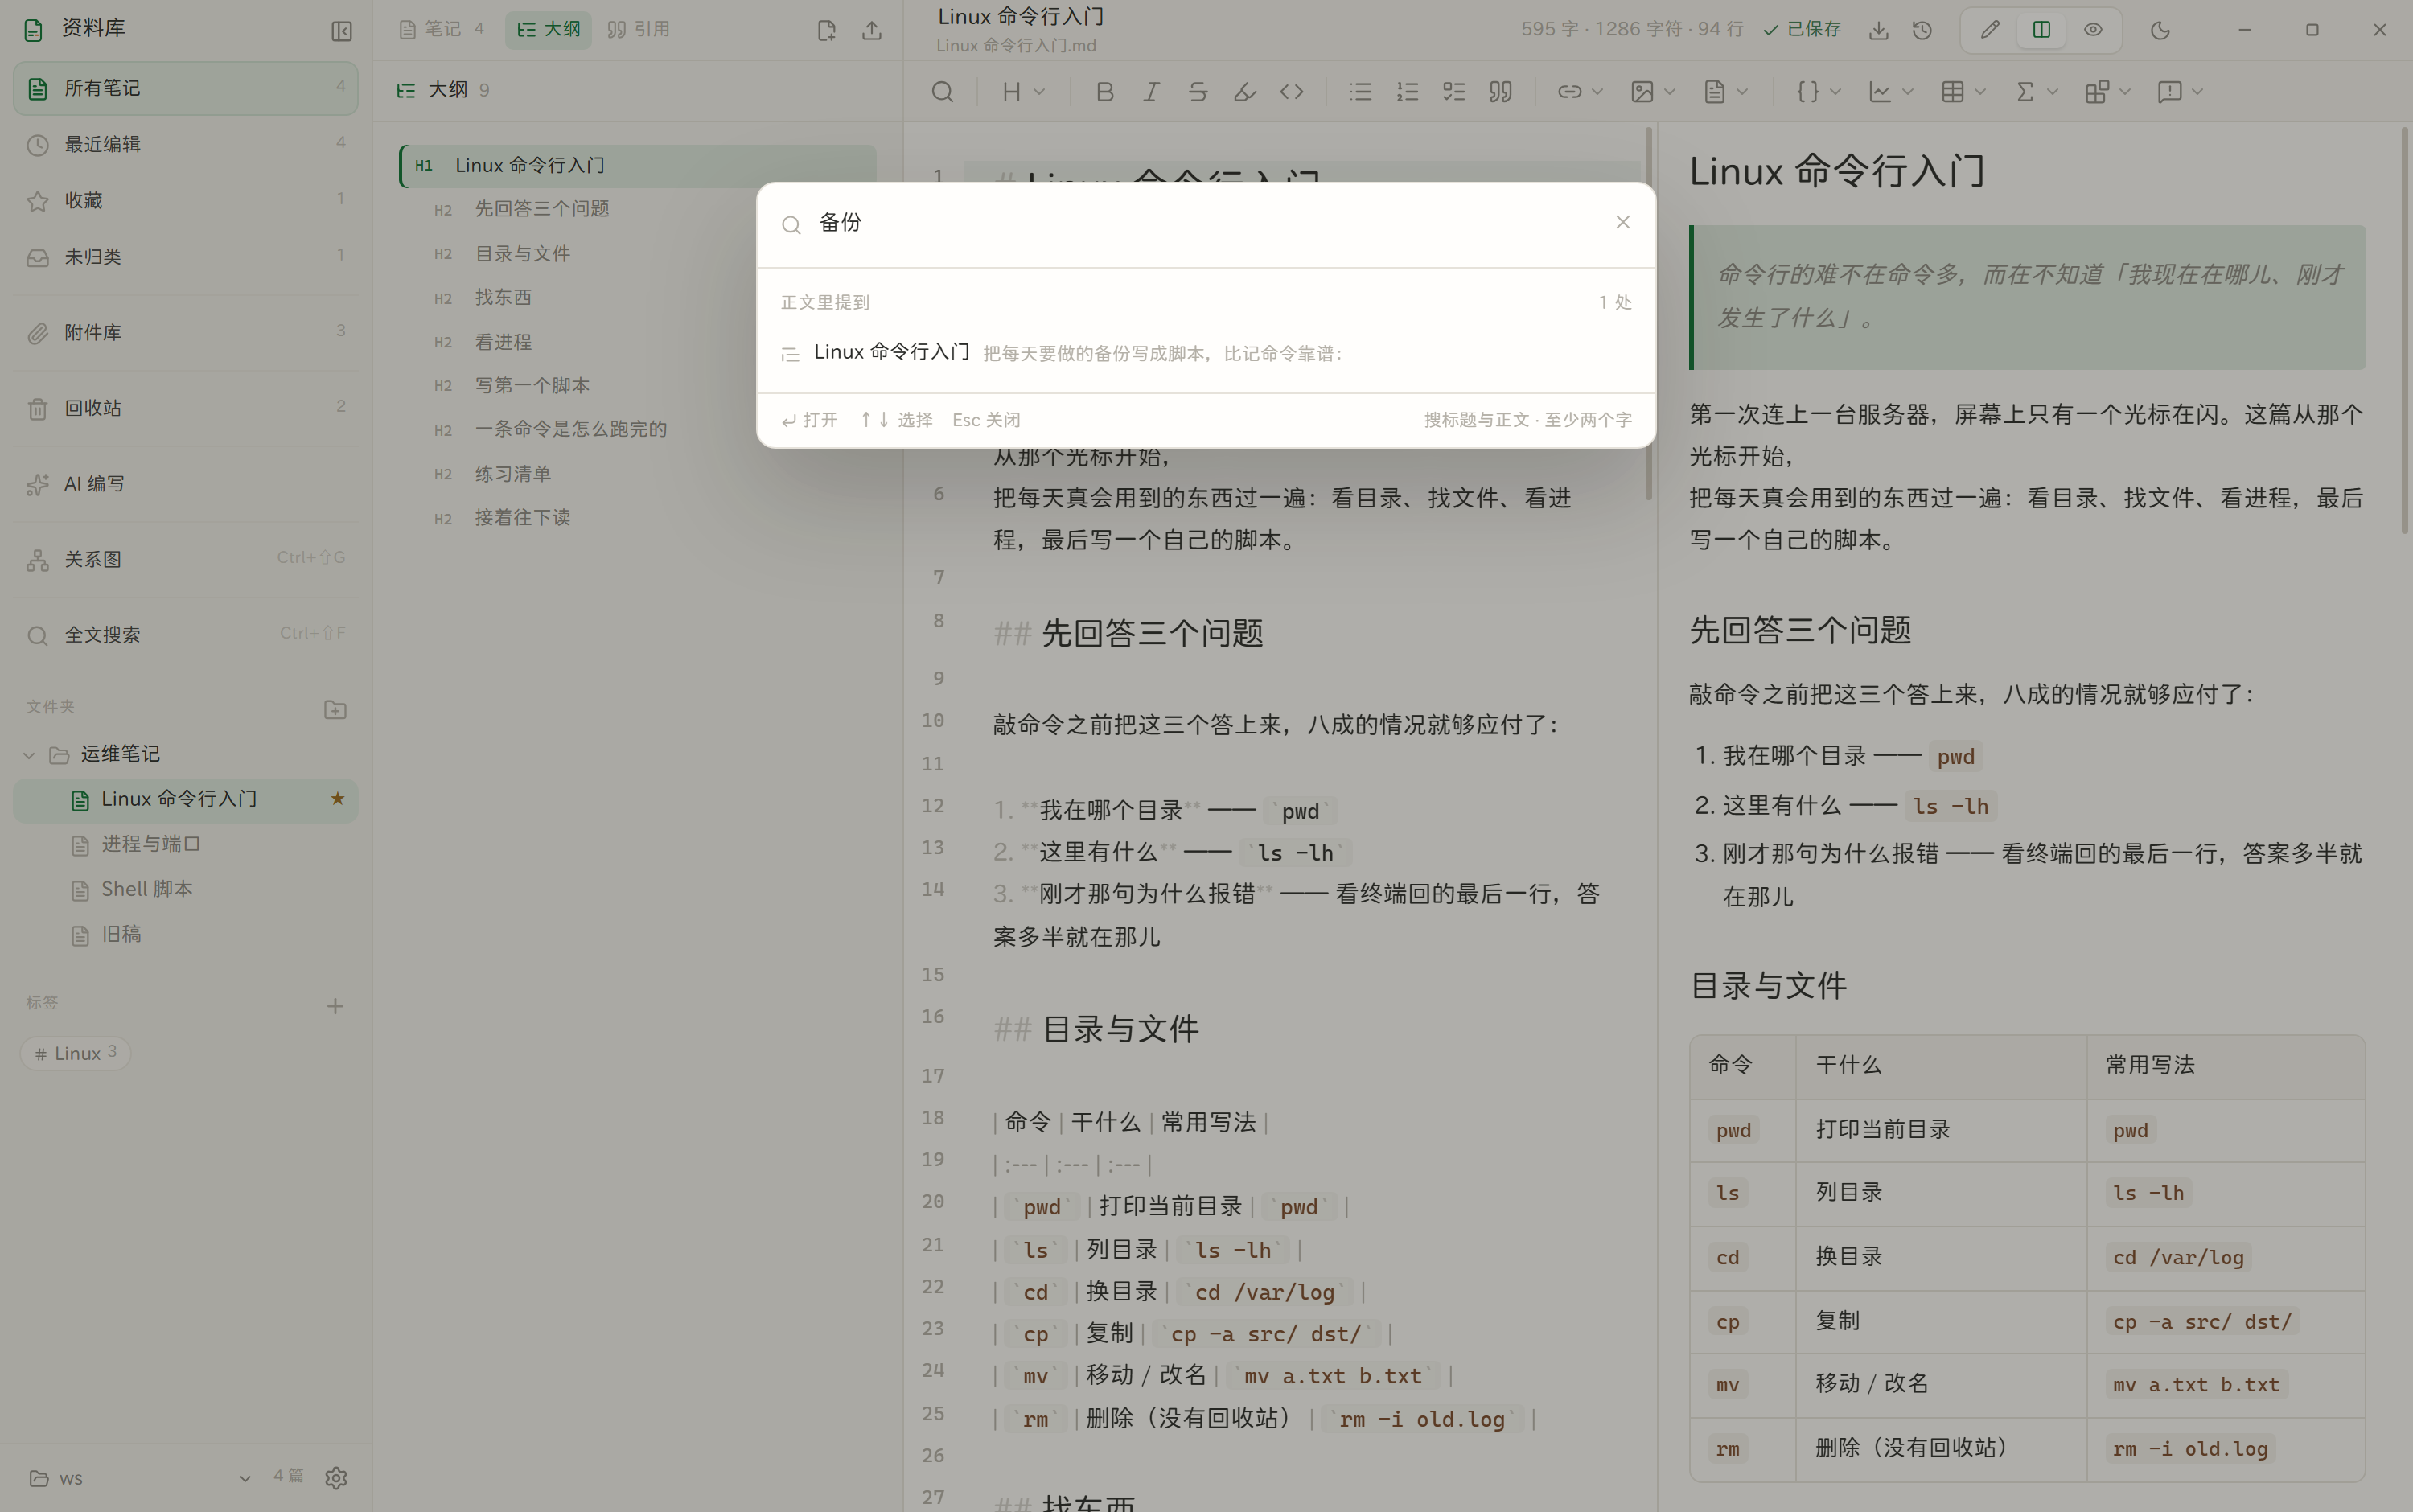Switch to the 引用 tab
The image size is (2413, 1512).
click(638, 30)
